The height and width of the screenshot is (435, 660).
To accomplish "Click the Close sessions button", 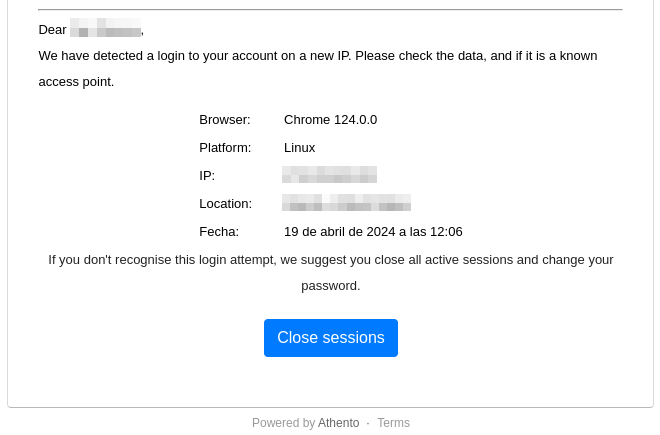I will [330, 338].
